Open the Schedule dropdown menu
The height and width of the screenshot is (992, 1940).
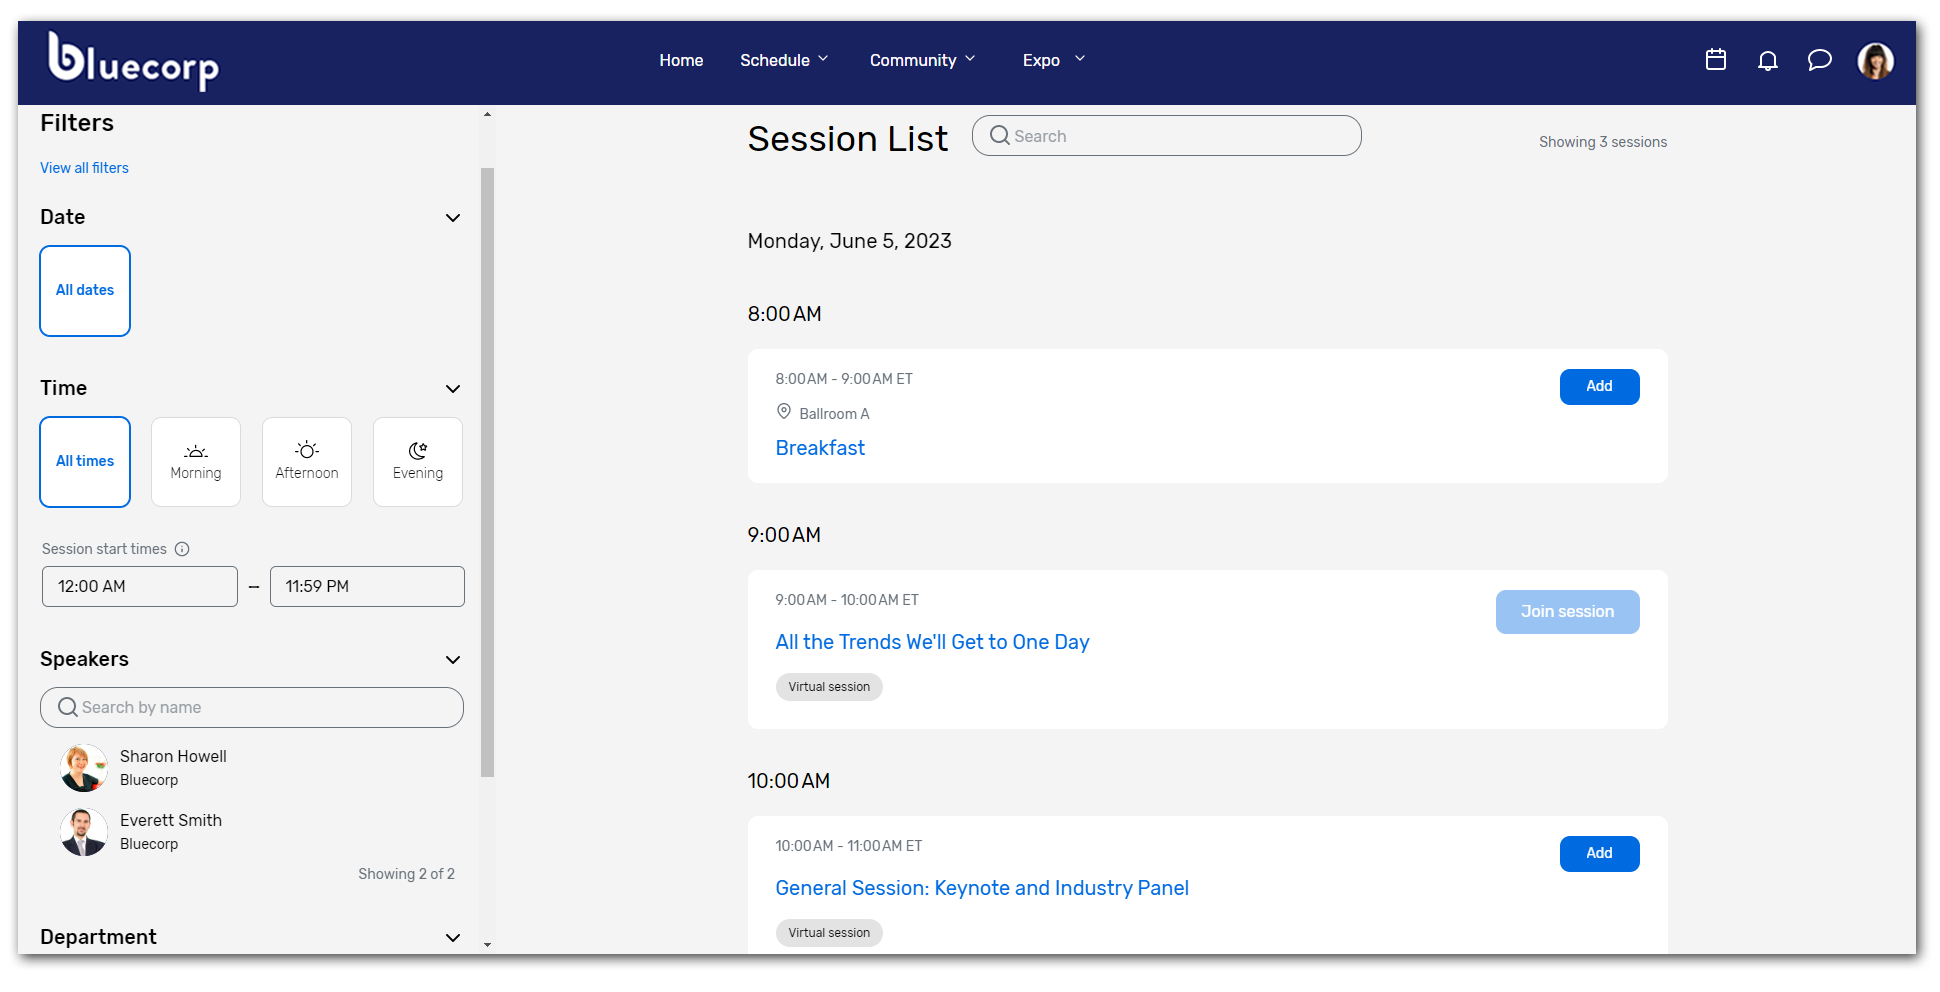pos(784,60)
